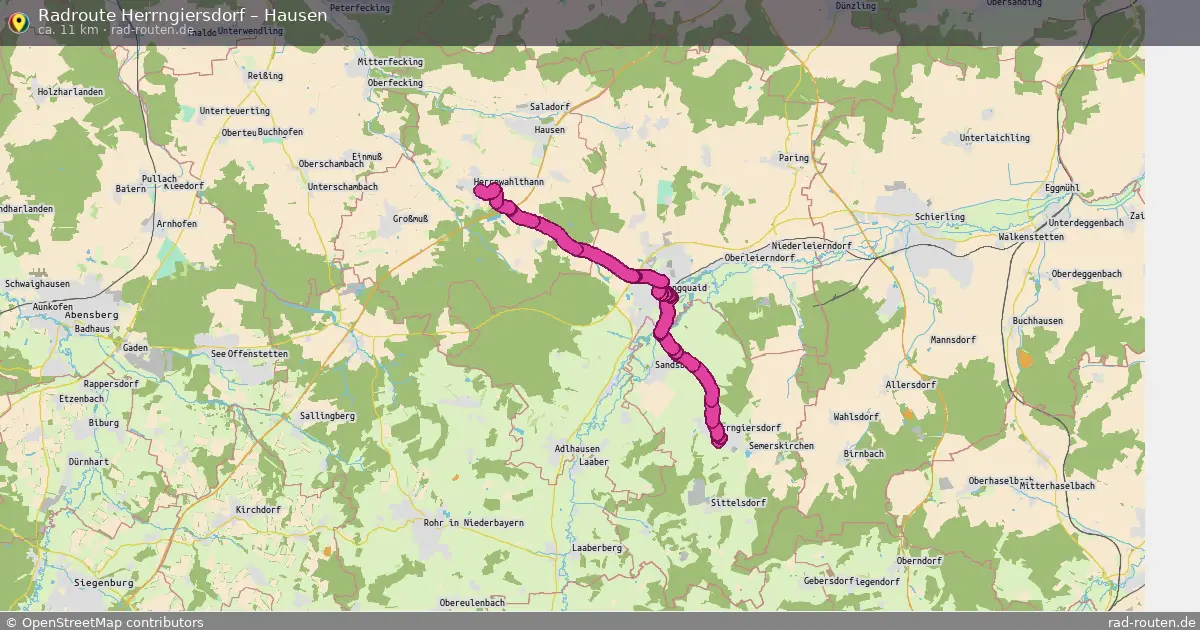Click the Badhaus map label
The image size is (1200, 630).
tap(92, 328)
